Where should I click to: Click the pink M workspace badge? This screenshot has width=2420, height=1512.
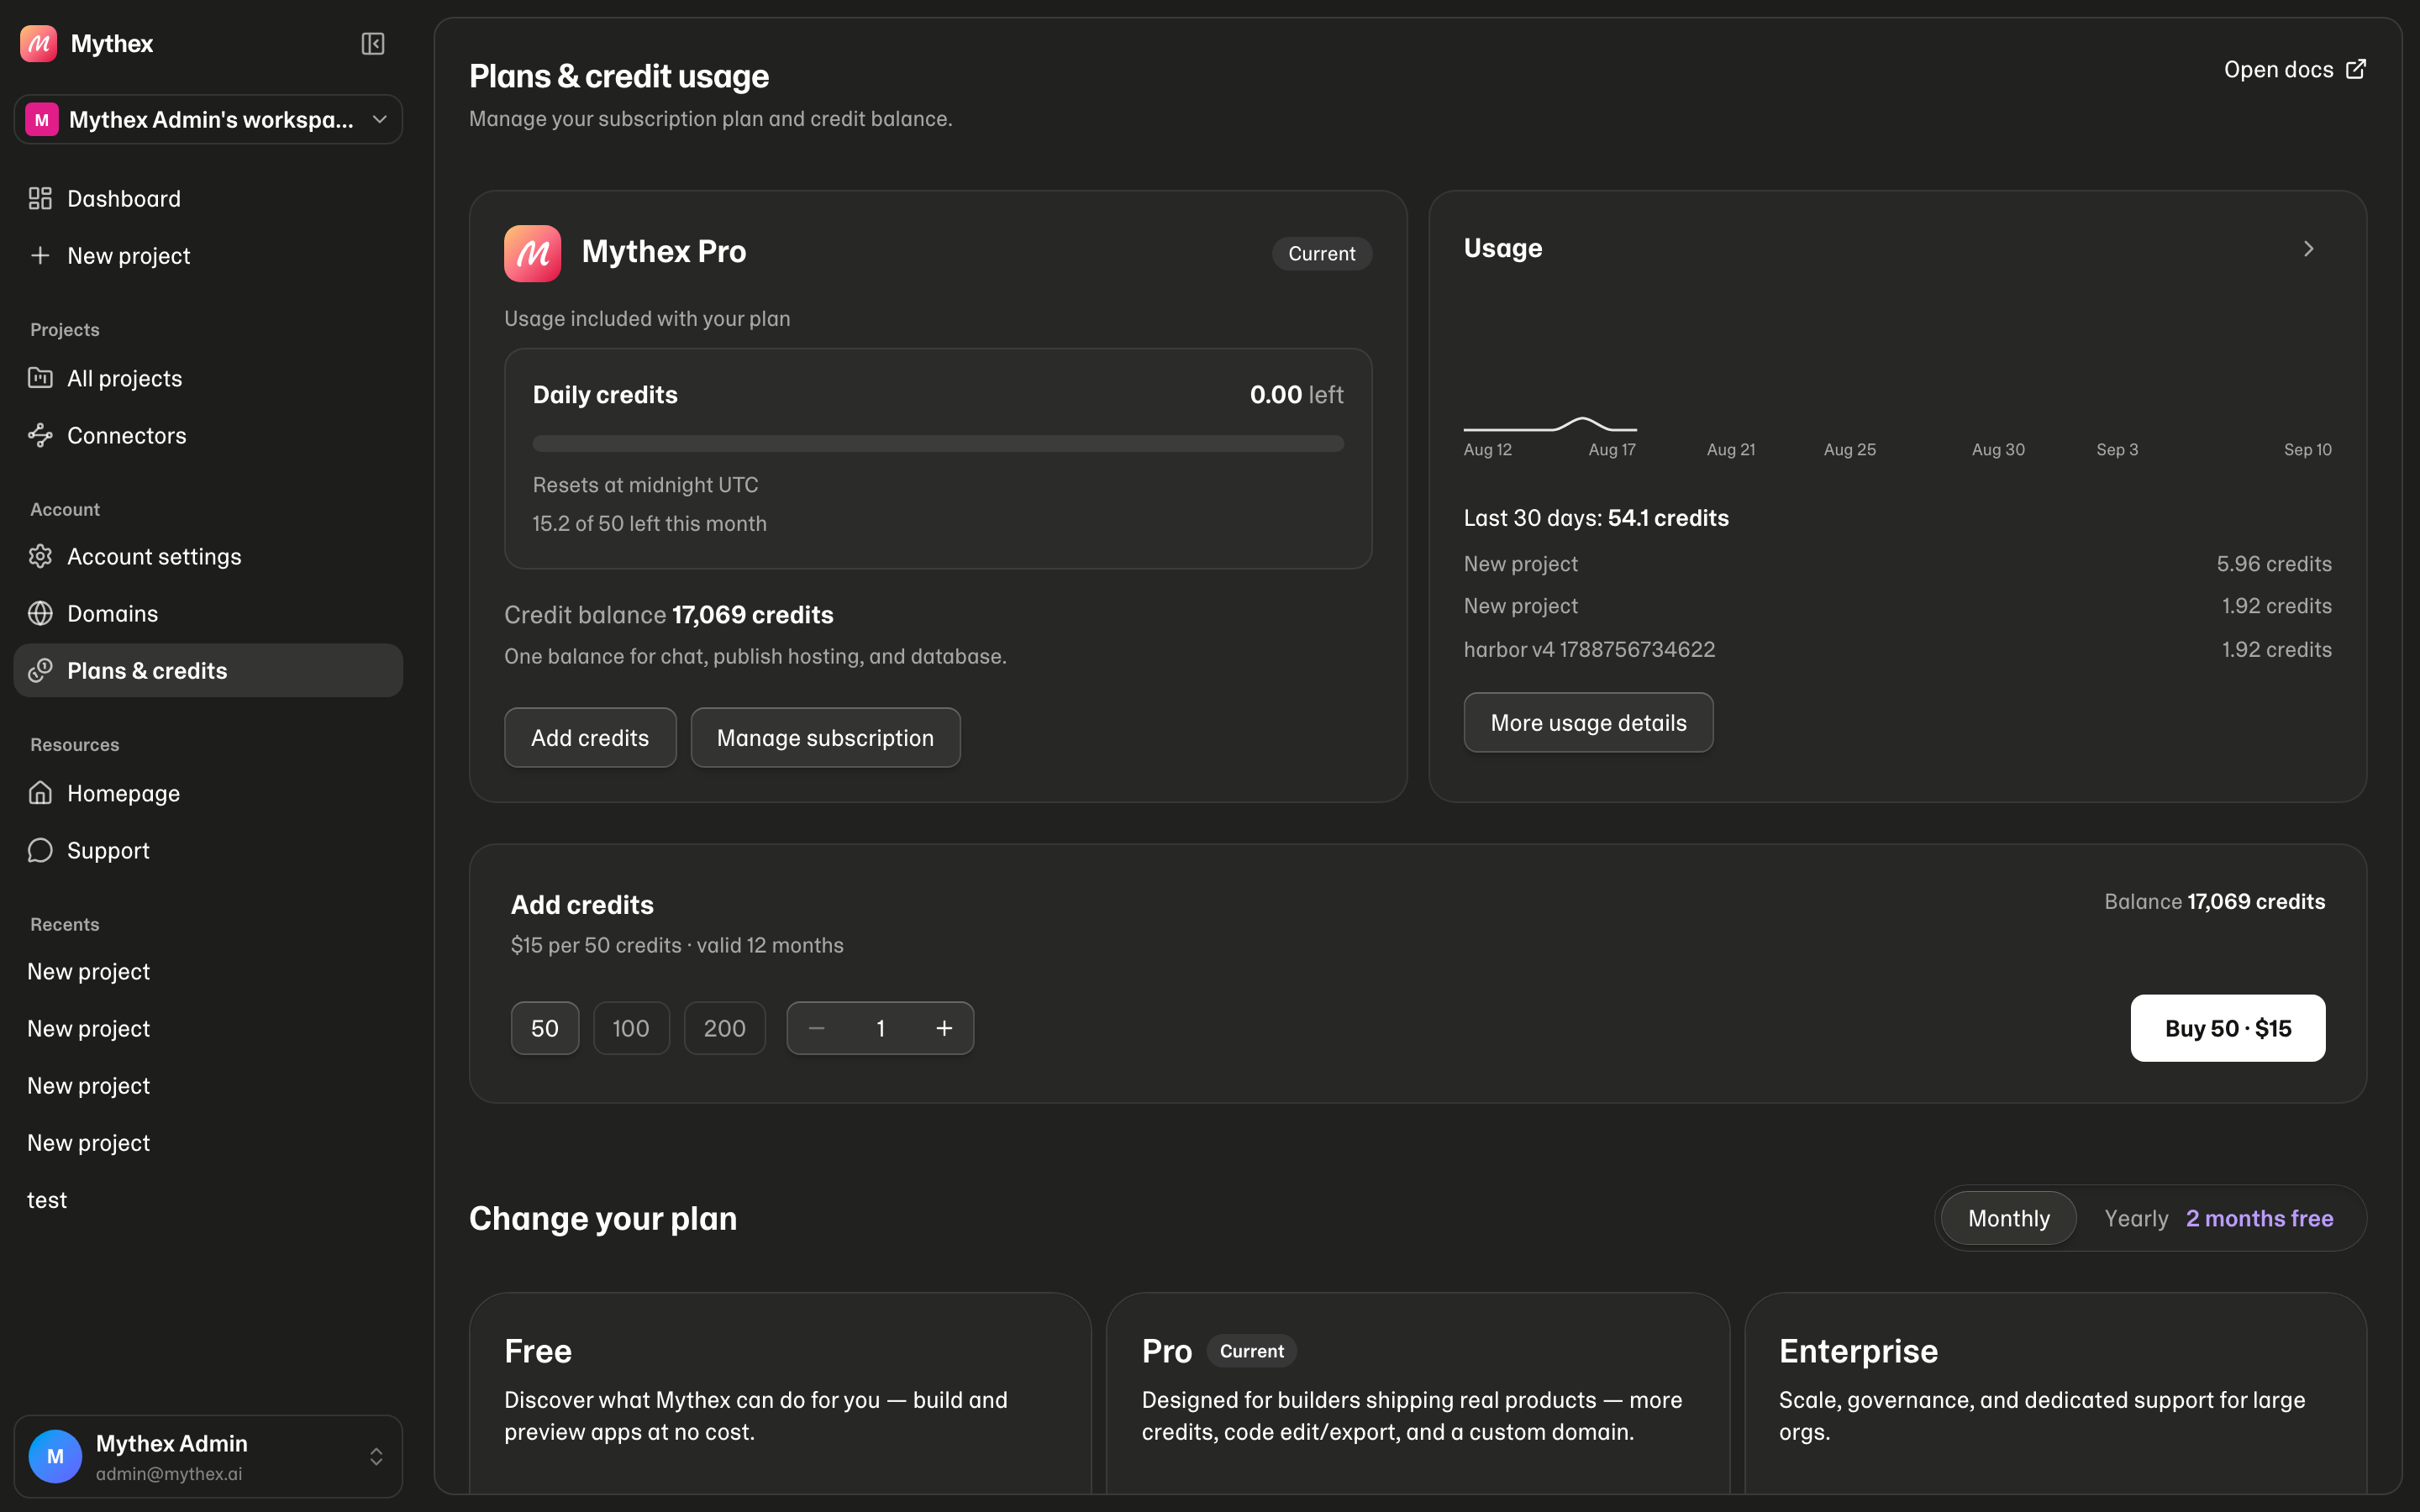pos(42,119)
